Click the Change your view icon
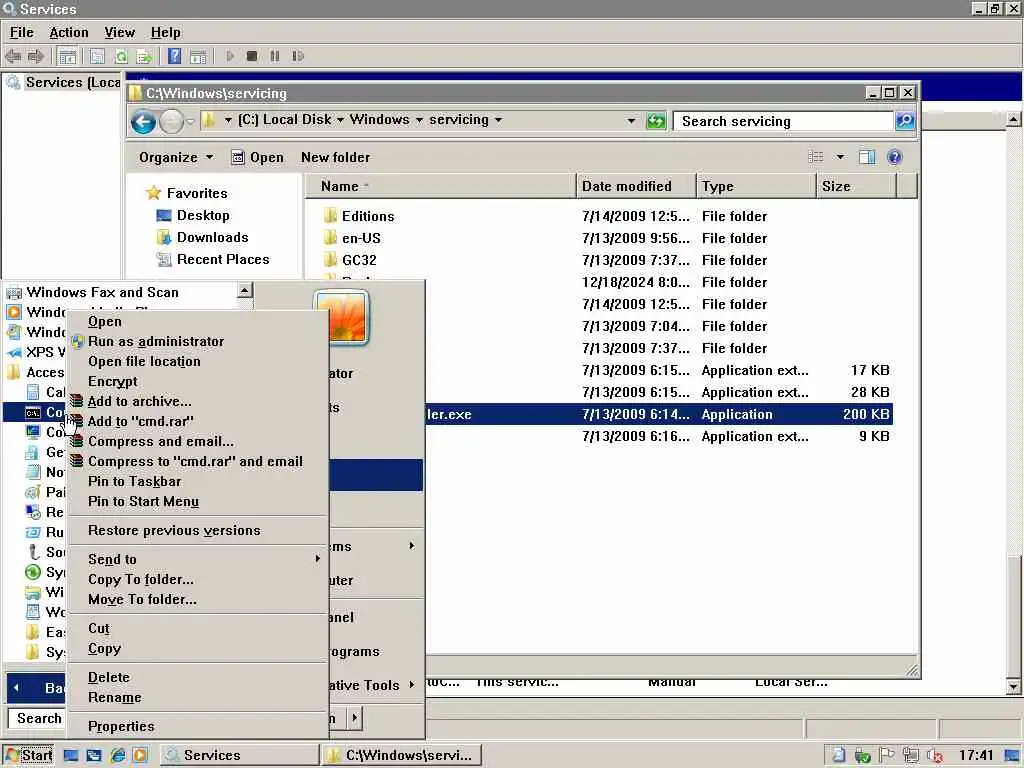 816,157
